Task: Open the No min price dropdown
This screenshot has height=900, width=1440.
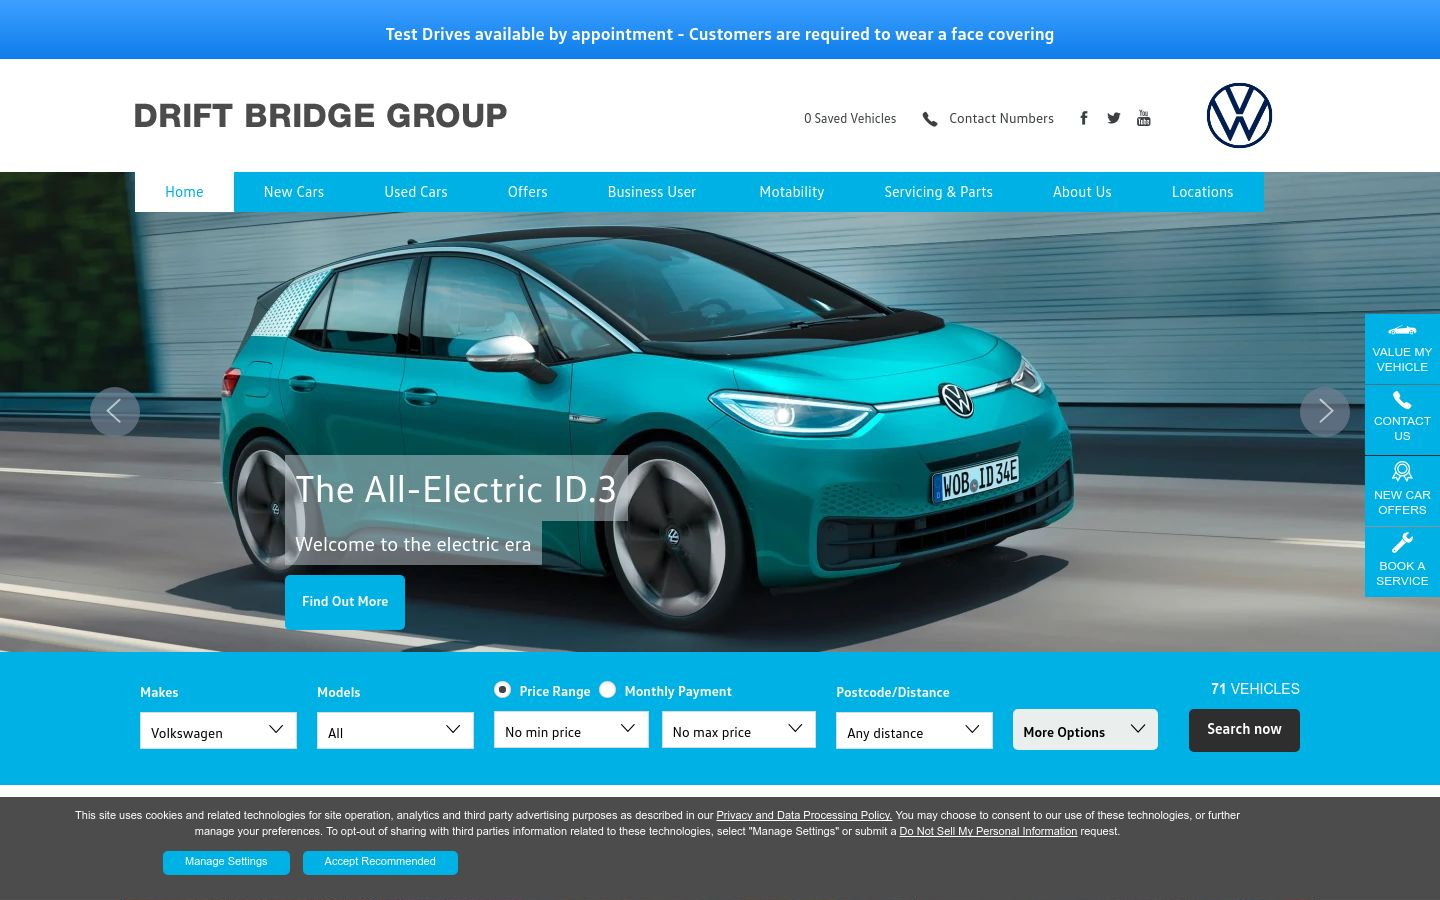Action: tap(571, 730)
